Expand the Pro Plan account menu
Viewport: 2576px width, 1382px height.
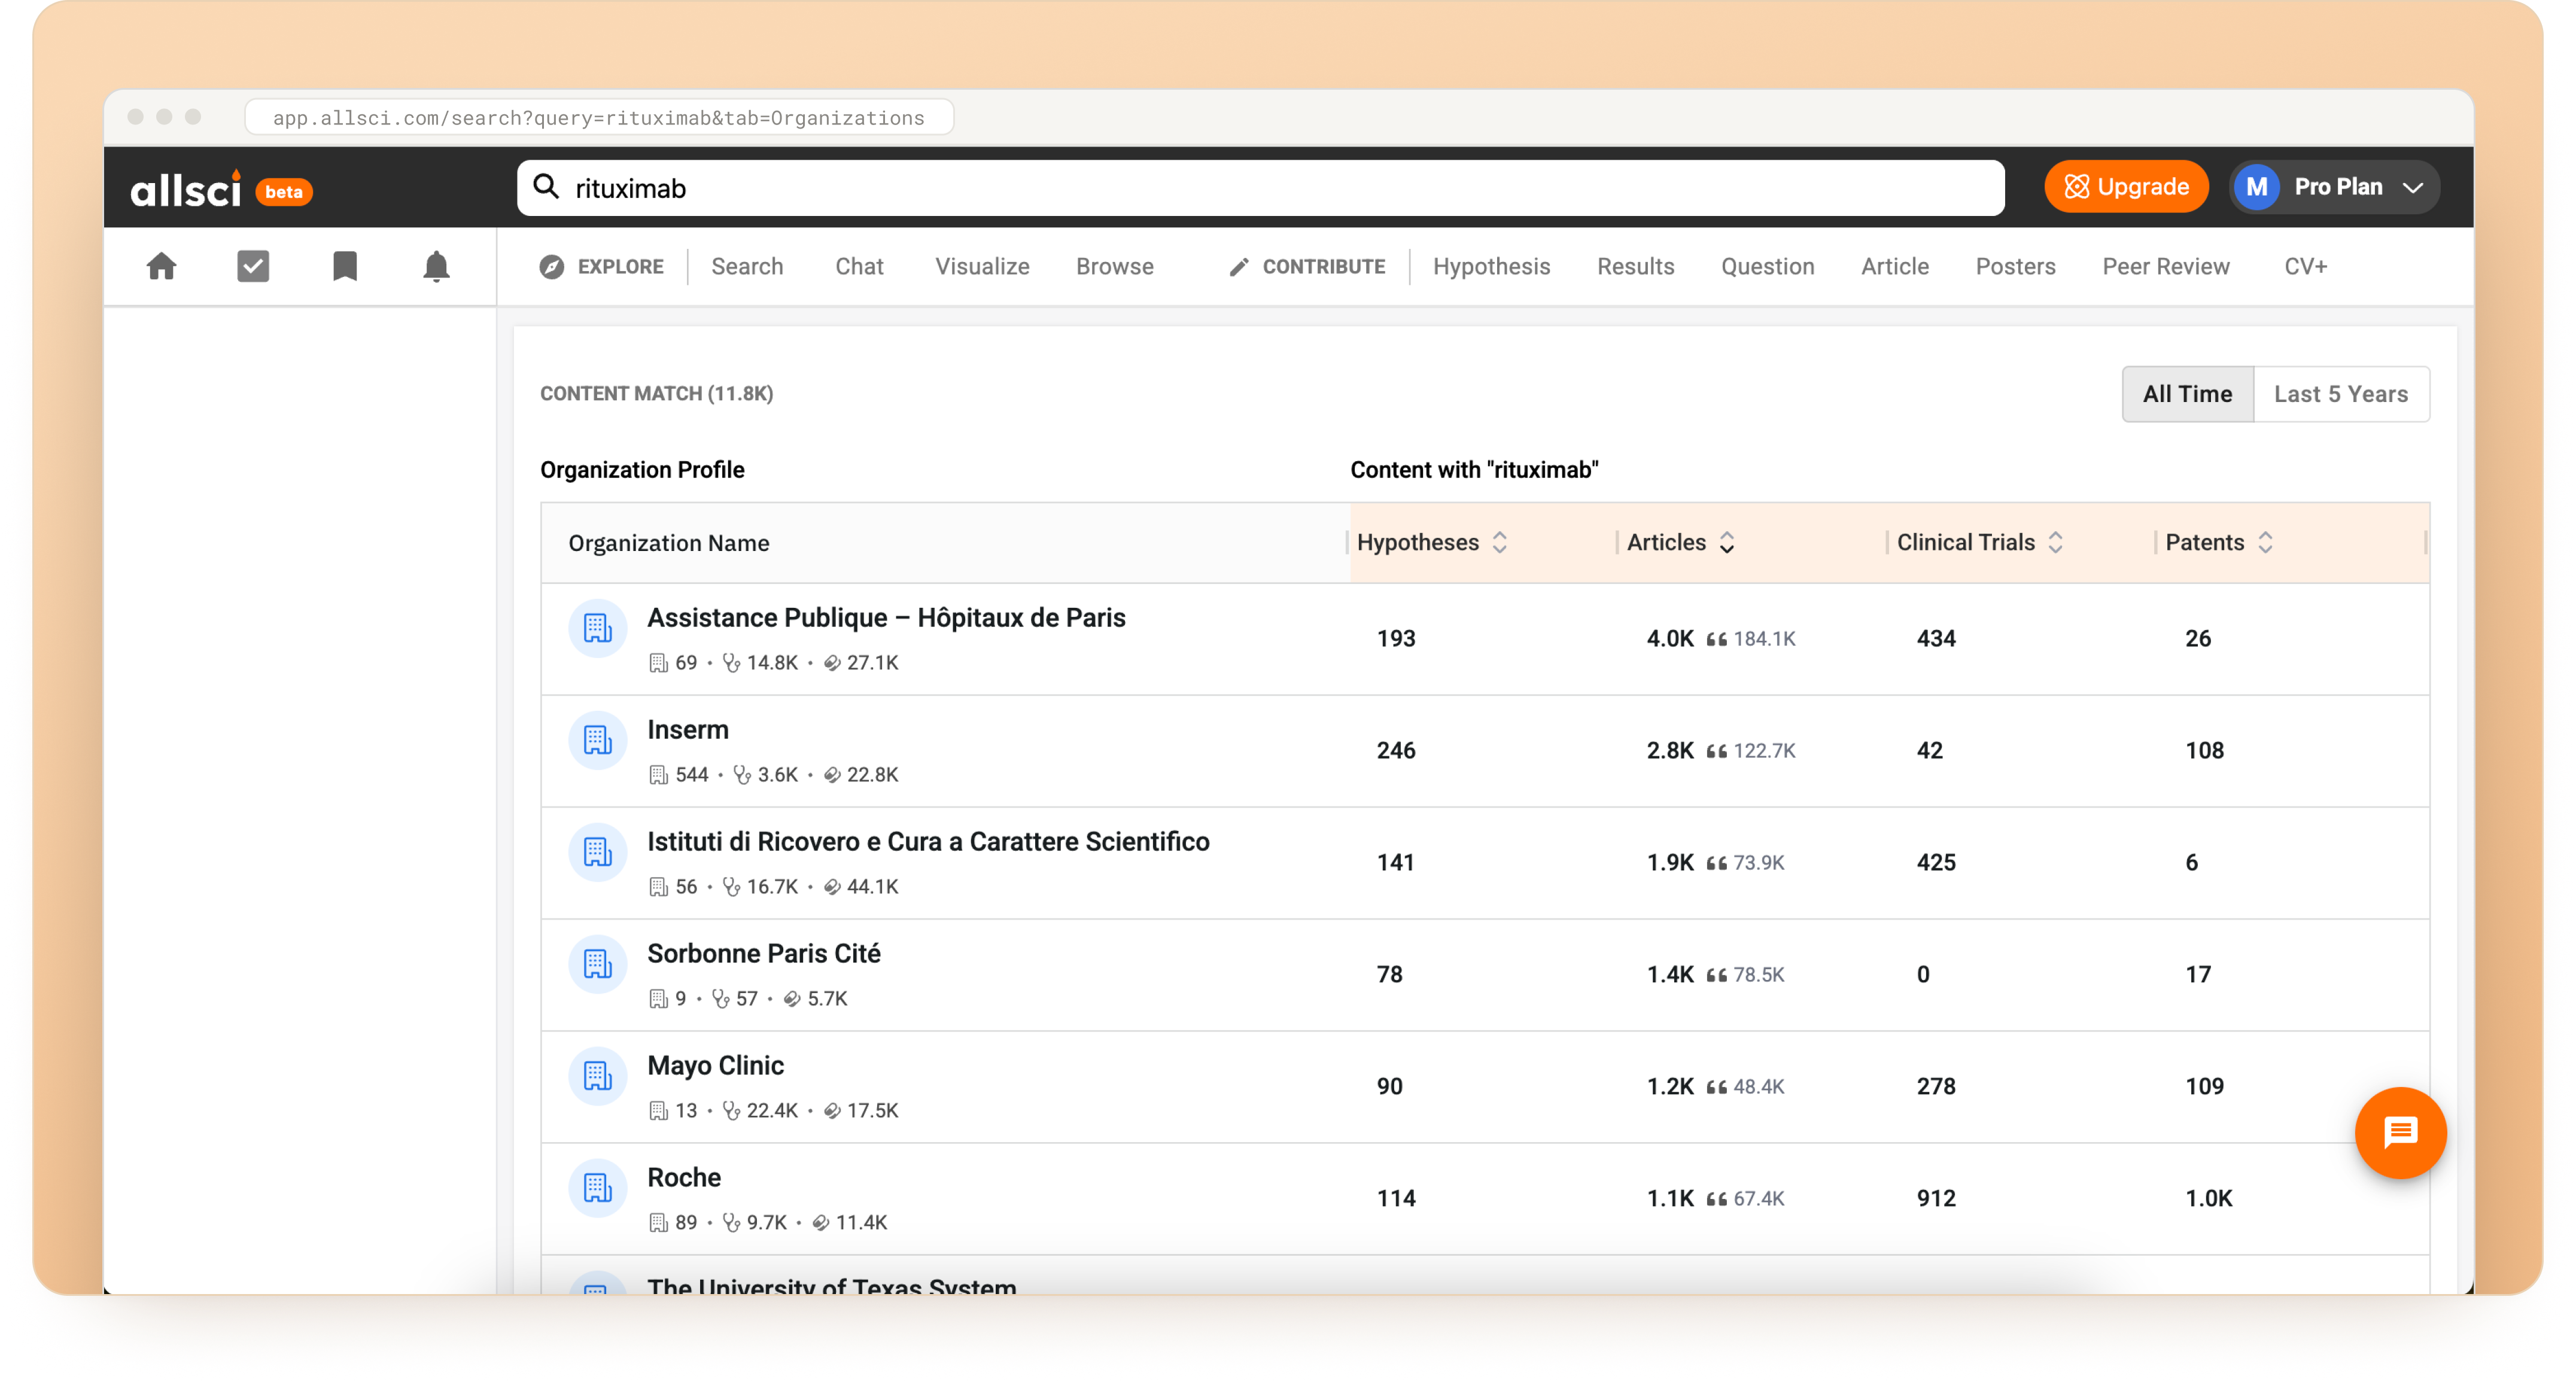pyautogui.click(x=2334, y=187)
